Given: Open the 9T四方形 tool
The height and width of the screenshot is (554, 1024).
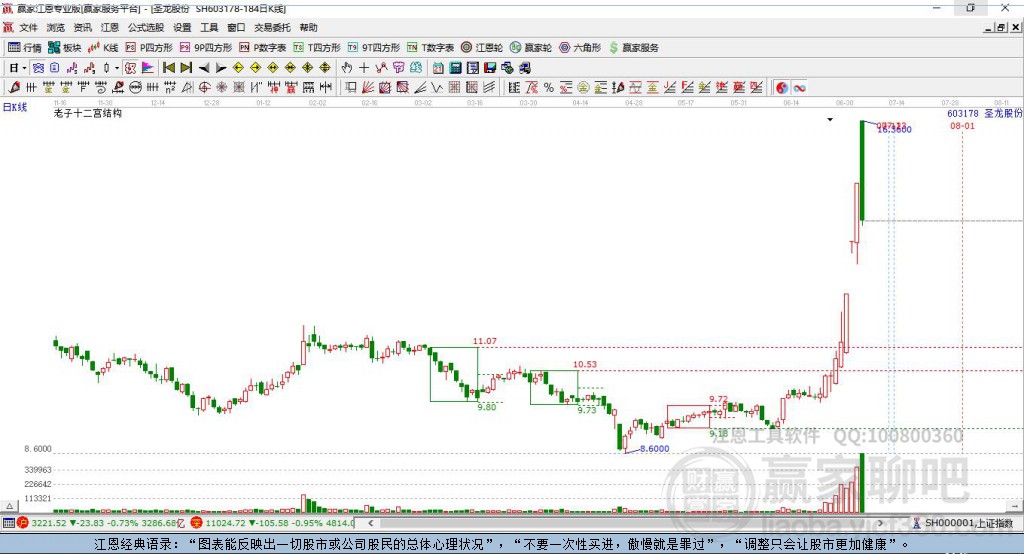Looking at the screenshot, I should click(374, 48).
